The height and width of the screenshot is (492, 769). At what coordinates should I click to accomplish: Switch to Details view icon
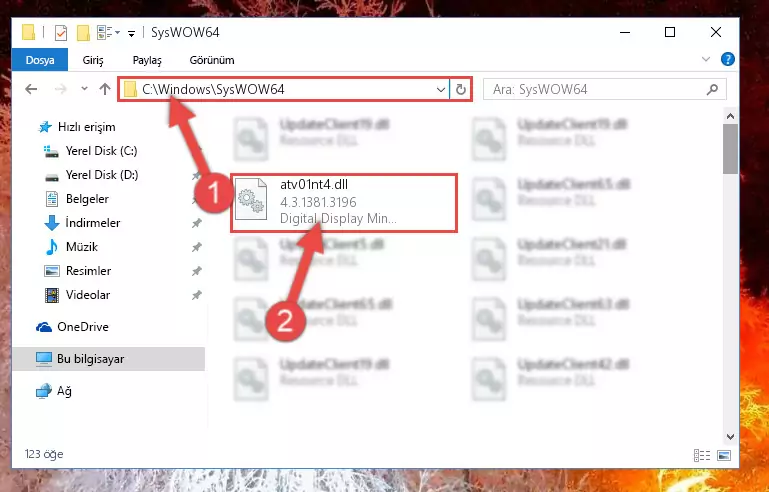point(702,455)
